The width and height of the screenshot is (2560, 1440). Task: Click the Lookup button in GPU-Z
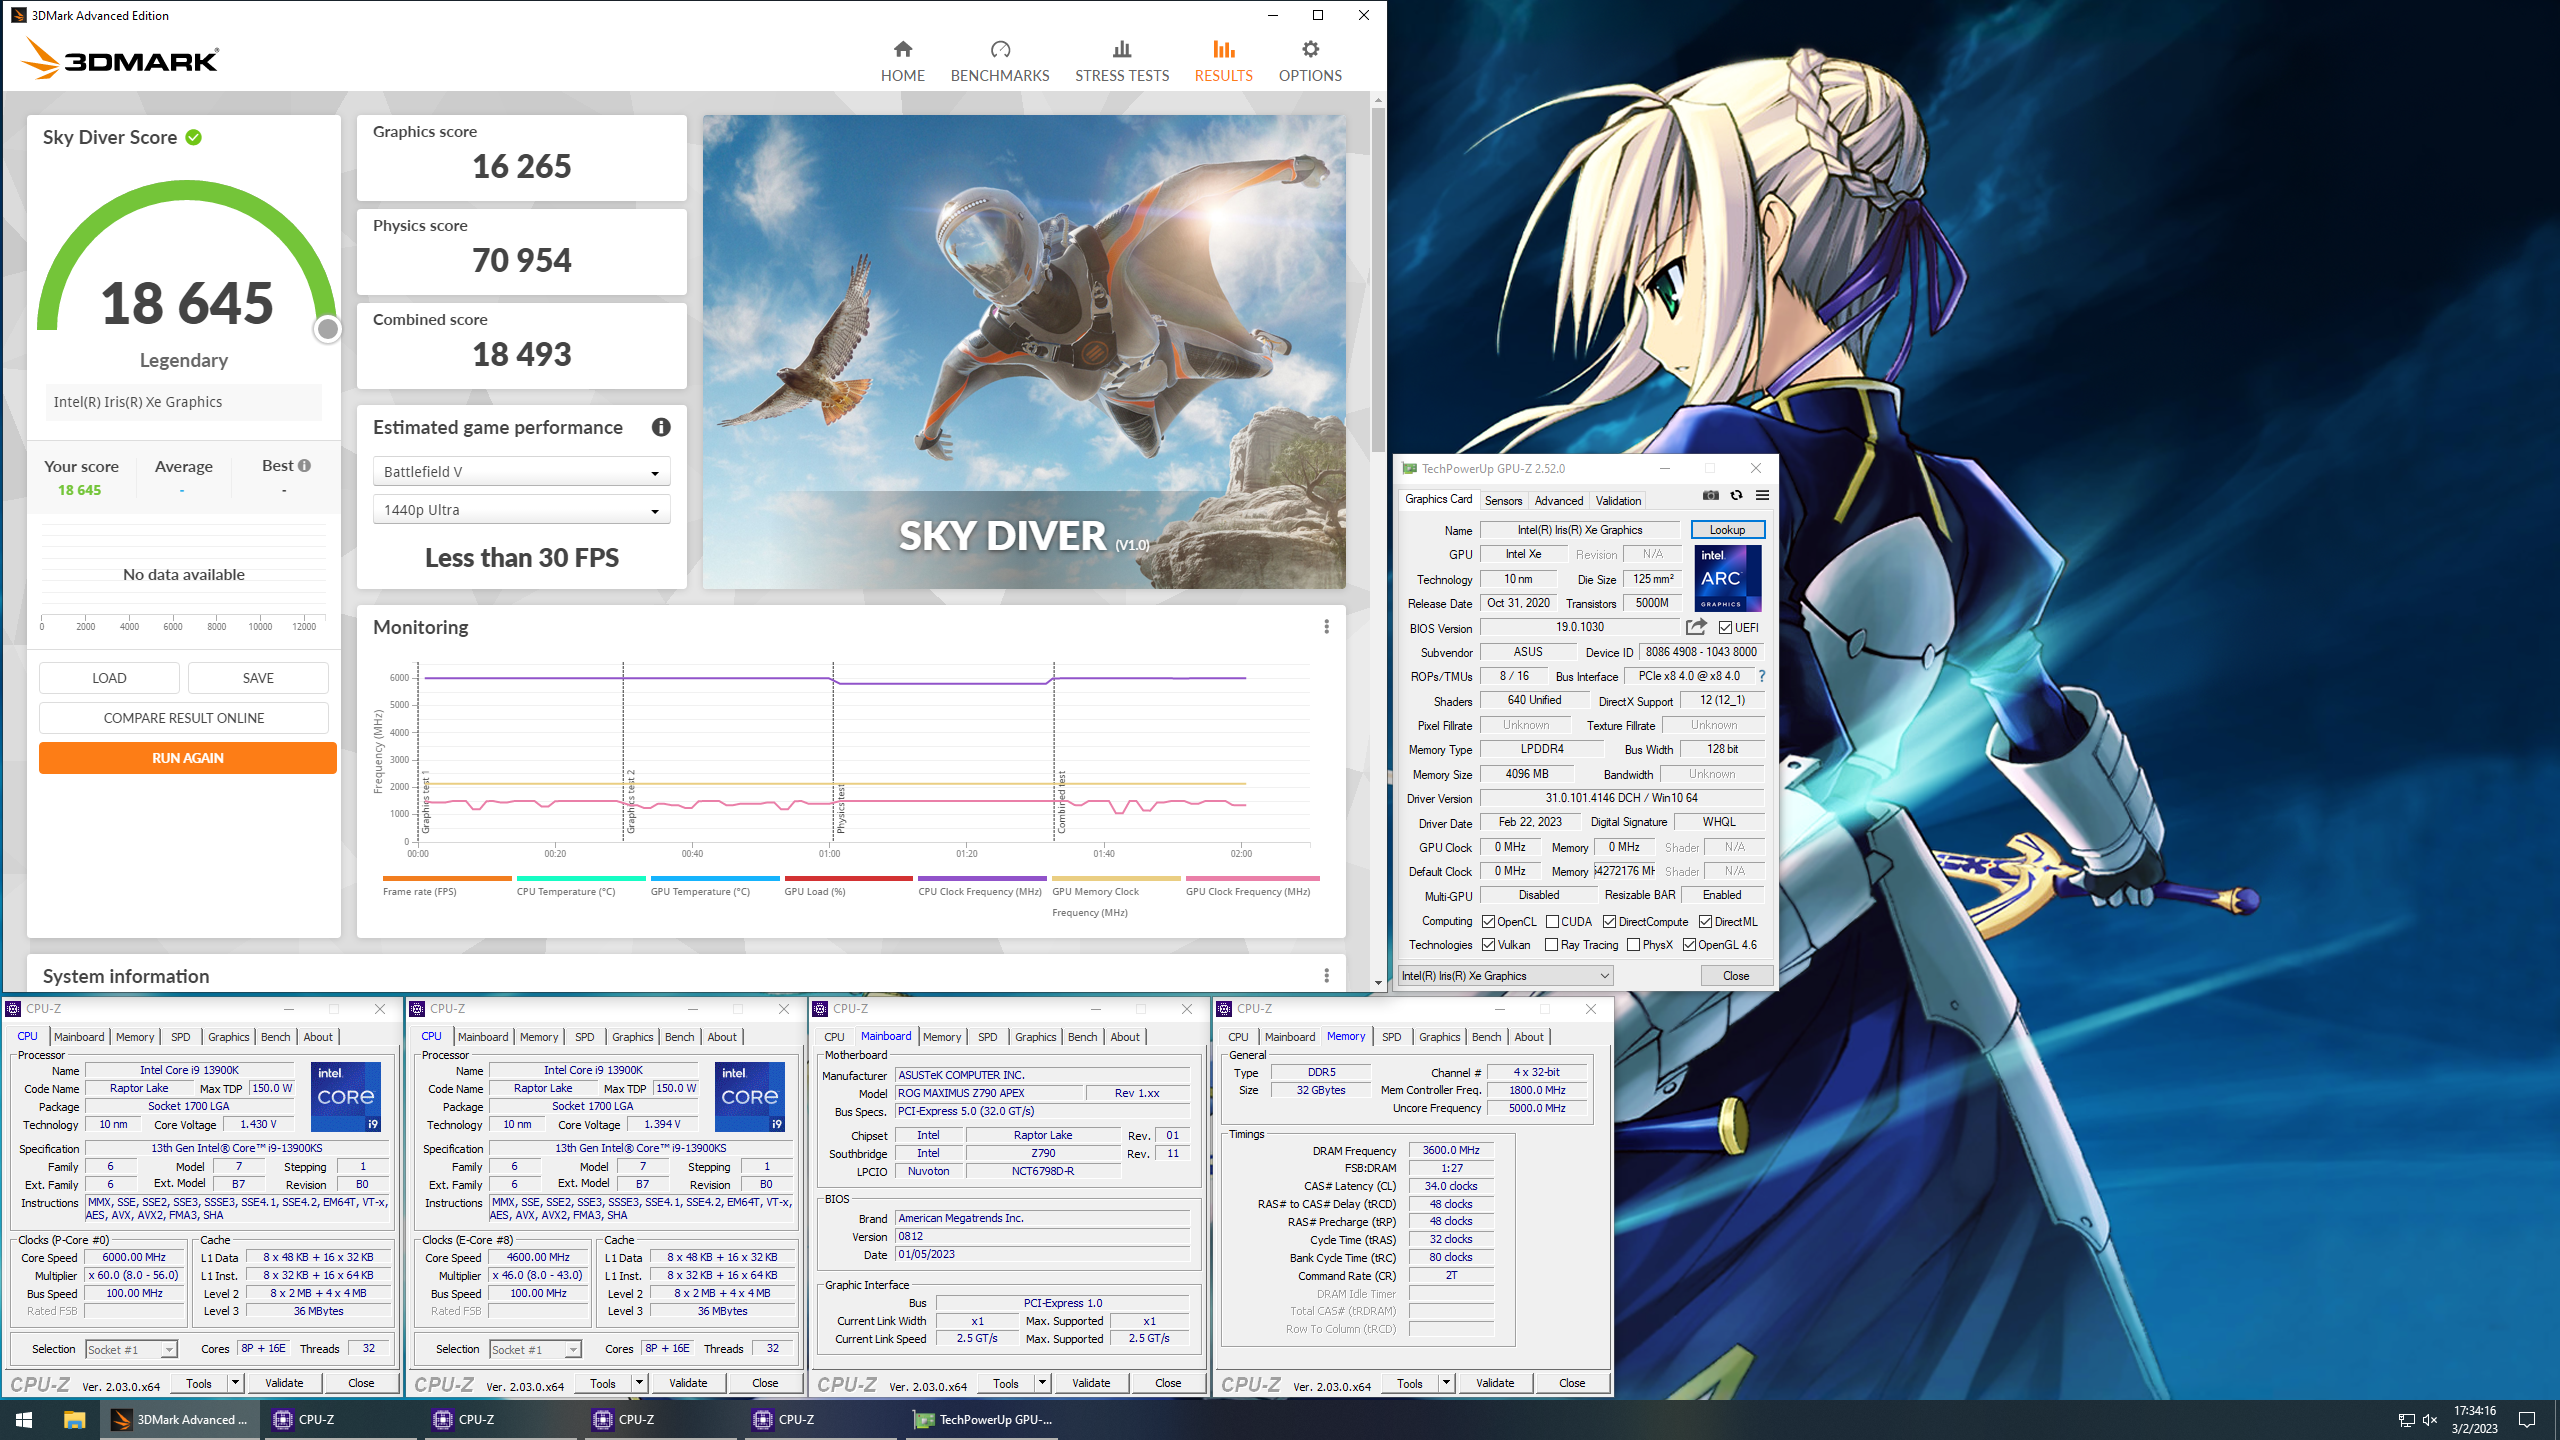[1727, 529]
